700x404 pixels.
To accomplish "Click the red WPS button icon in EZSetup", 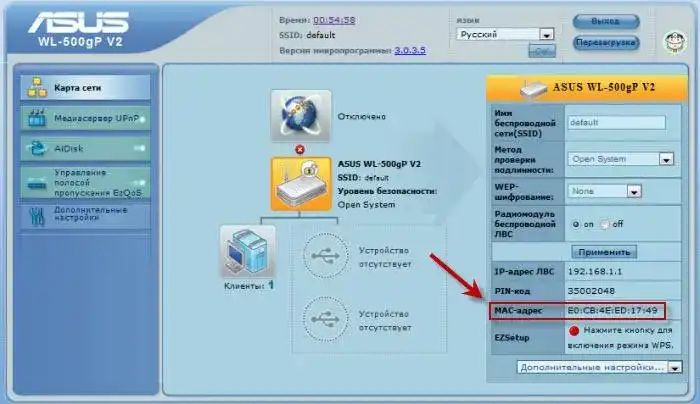I will tap(574, 331).
